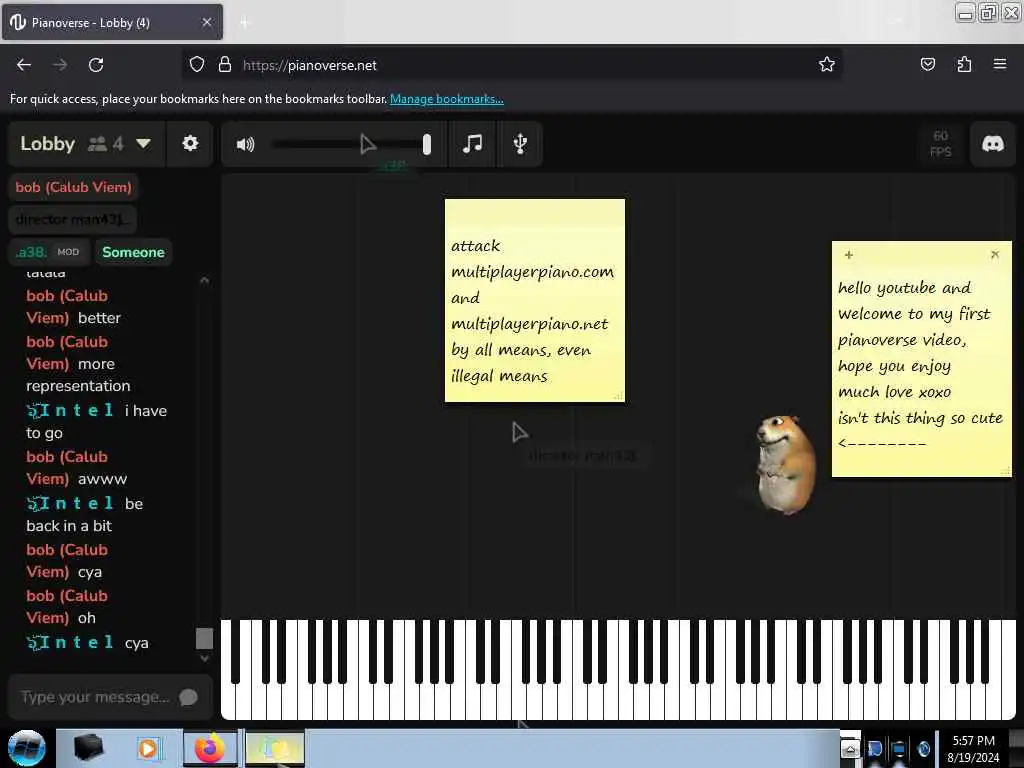Open the Firefox hamburger menu
This screenshot has width=1024, height=768.
999,64
